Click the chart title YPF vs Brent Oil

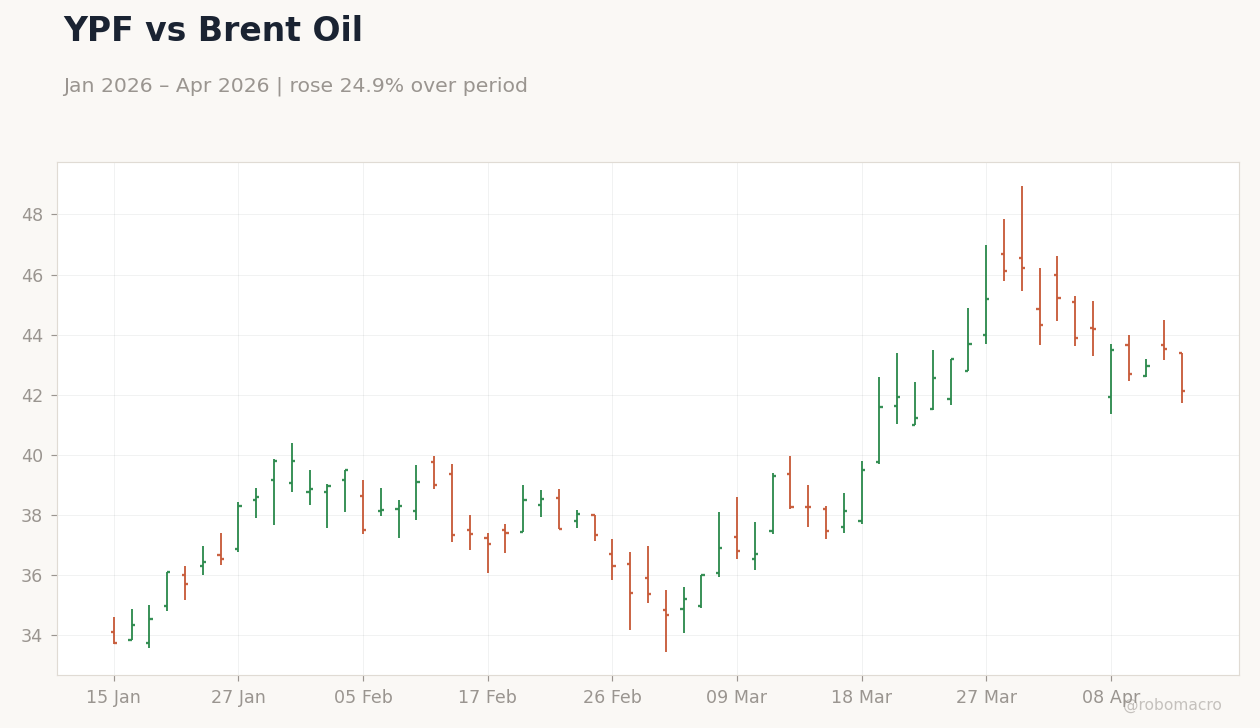[x=213, y=31]
